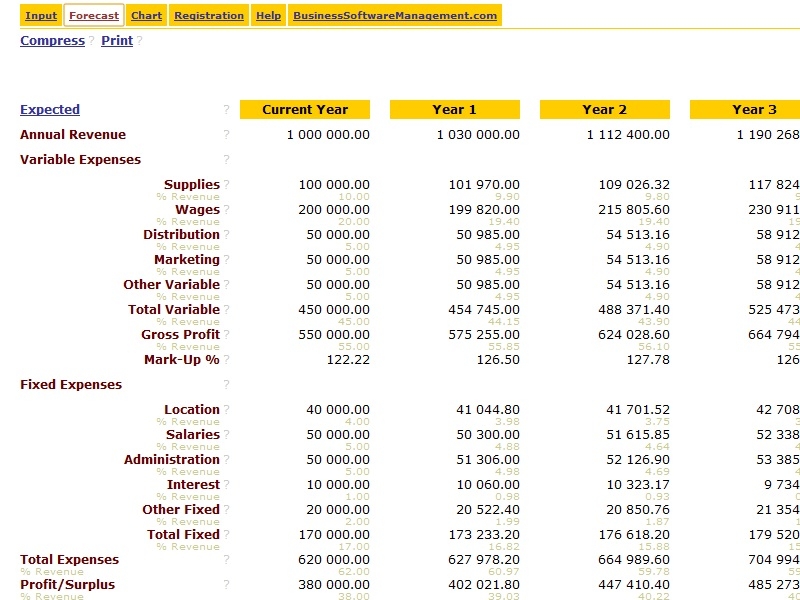Click help question mark for Interest
The height and width of the screenshot is (600, 800).
[x=226, y=485]
